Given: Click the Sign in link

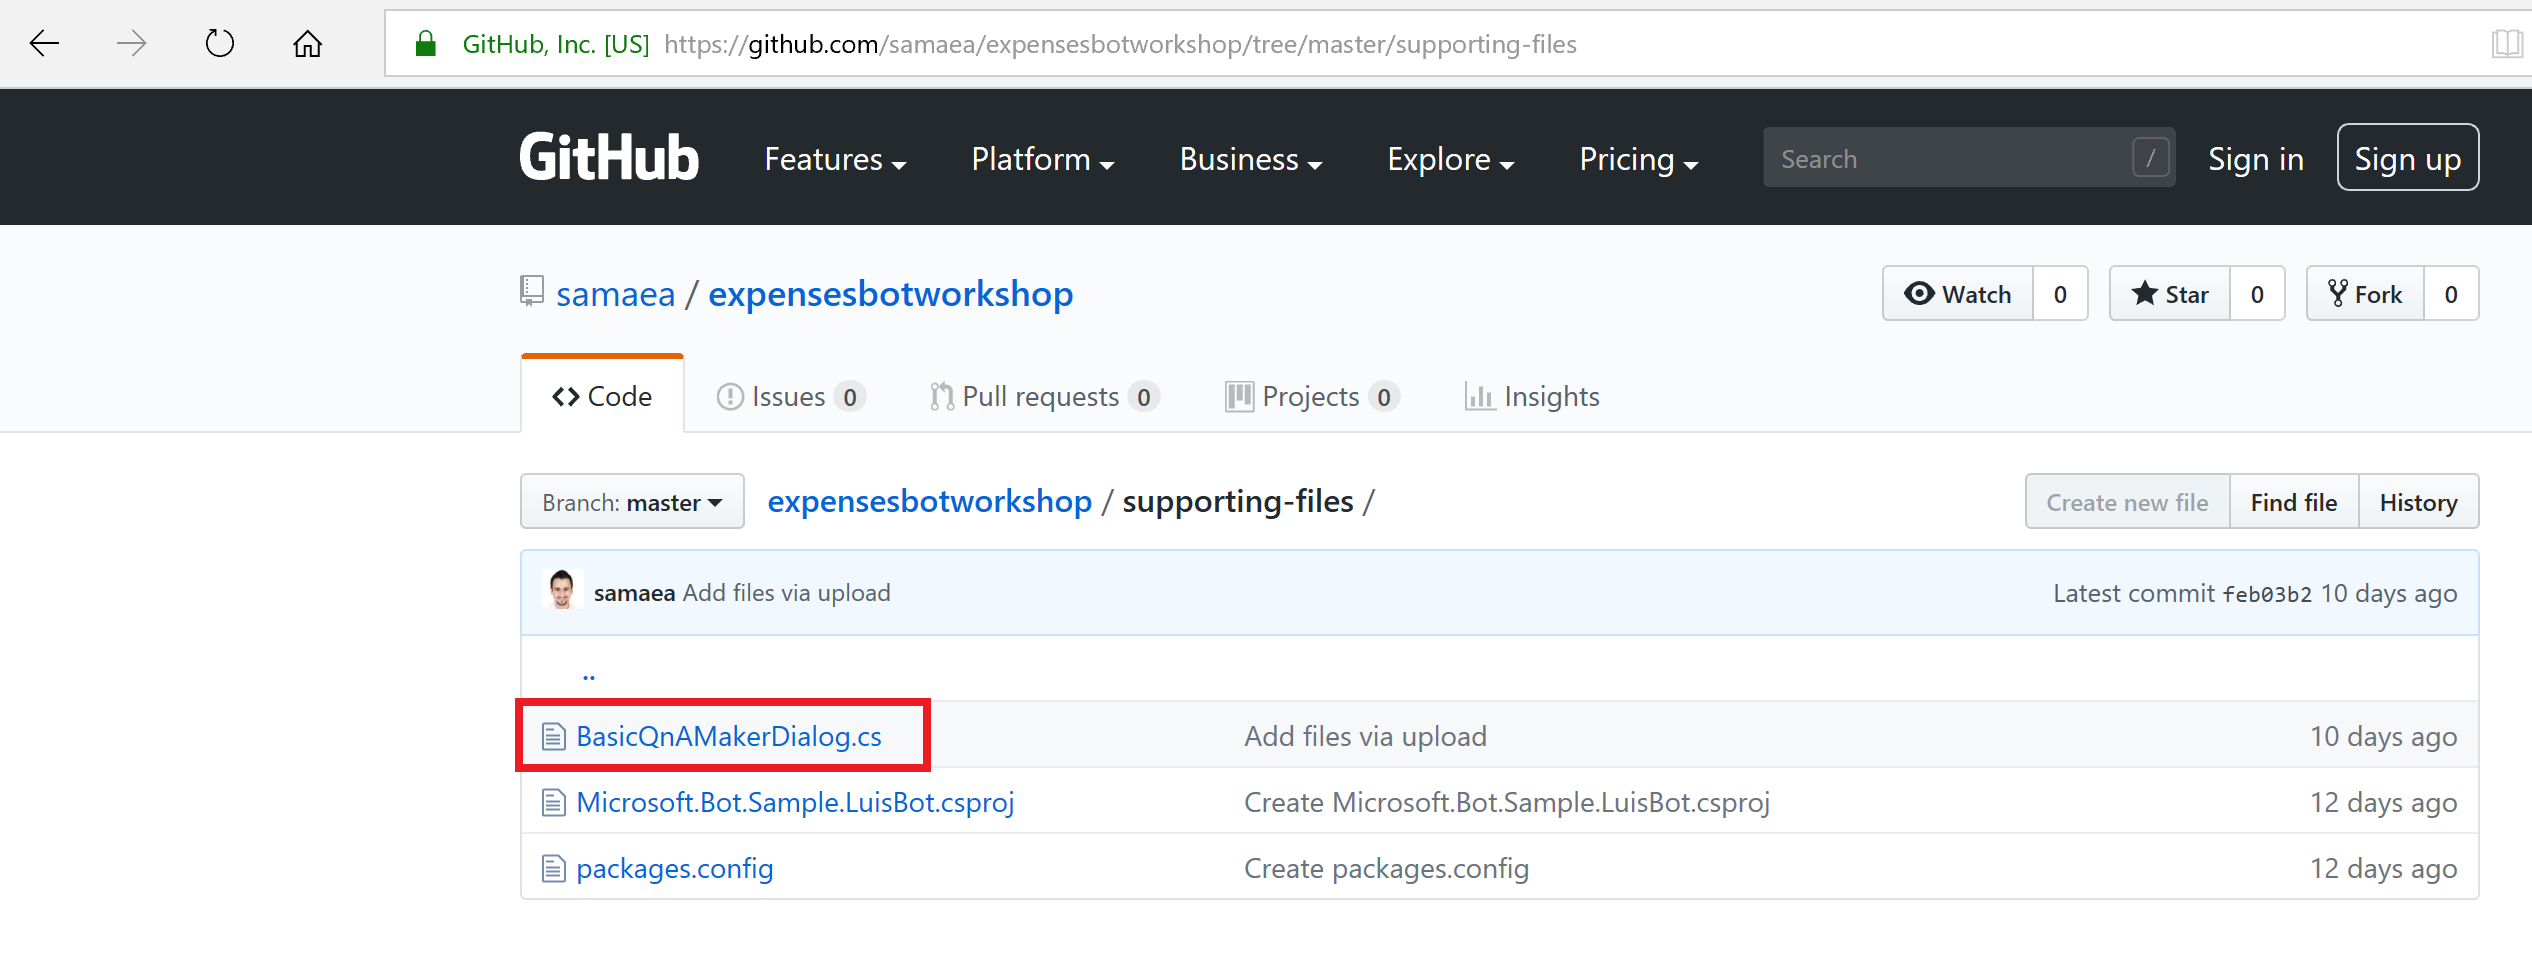Looking at the screenshot, I should click(x=2255, y=158).
